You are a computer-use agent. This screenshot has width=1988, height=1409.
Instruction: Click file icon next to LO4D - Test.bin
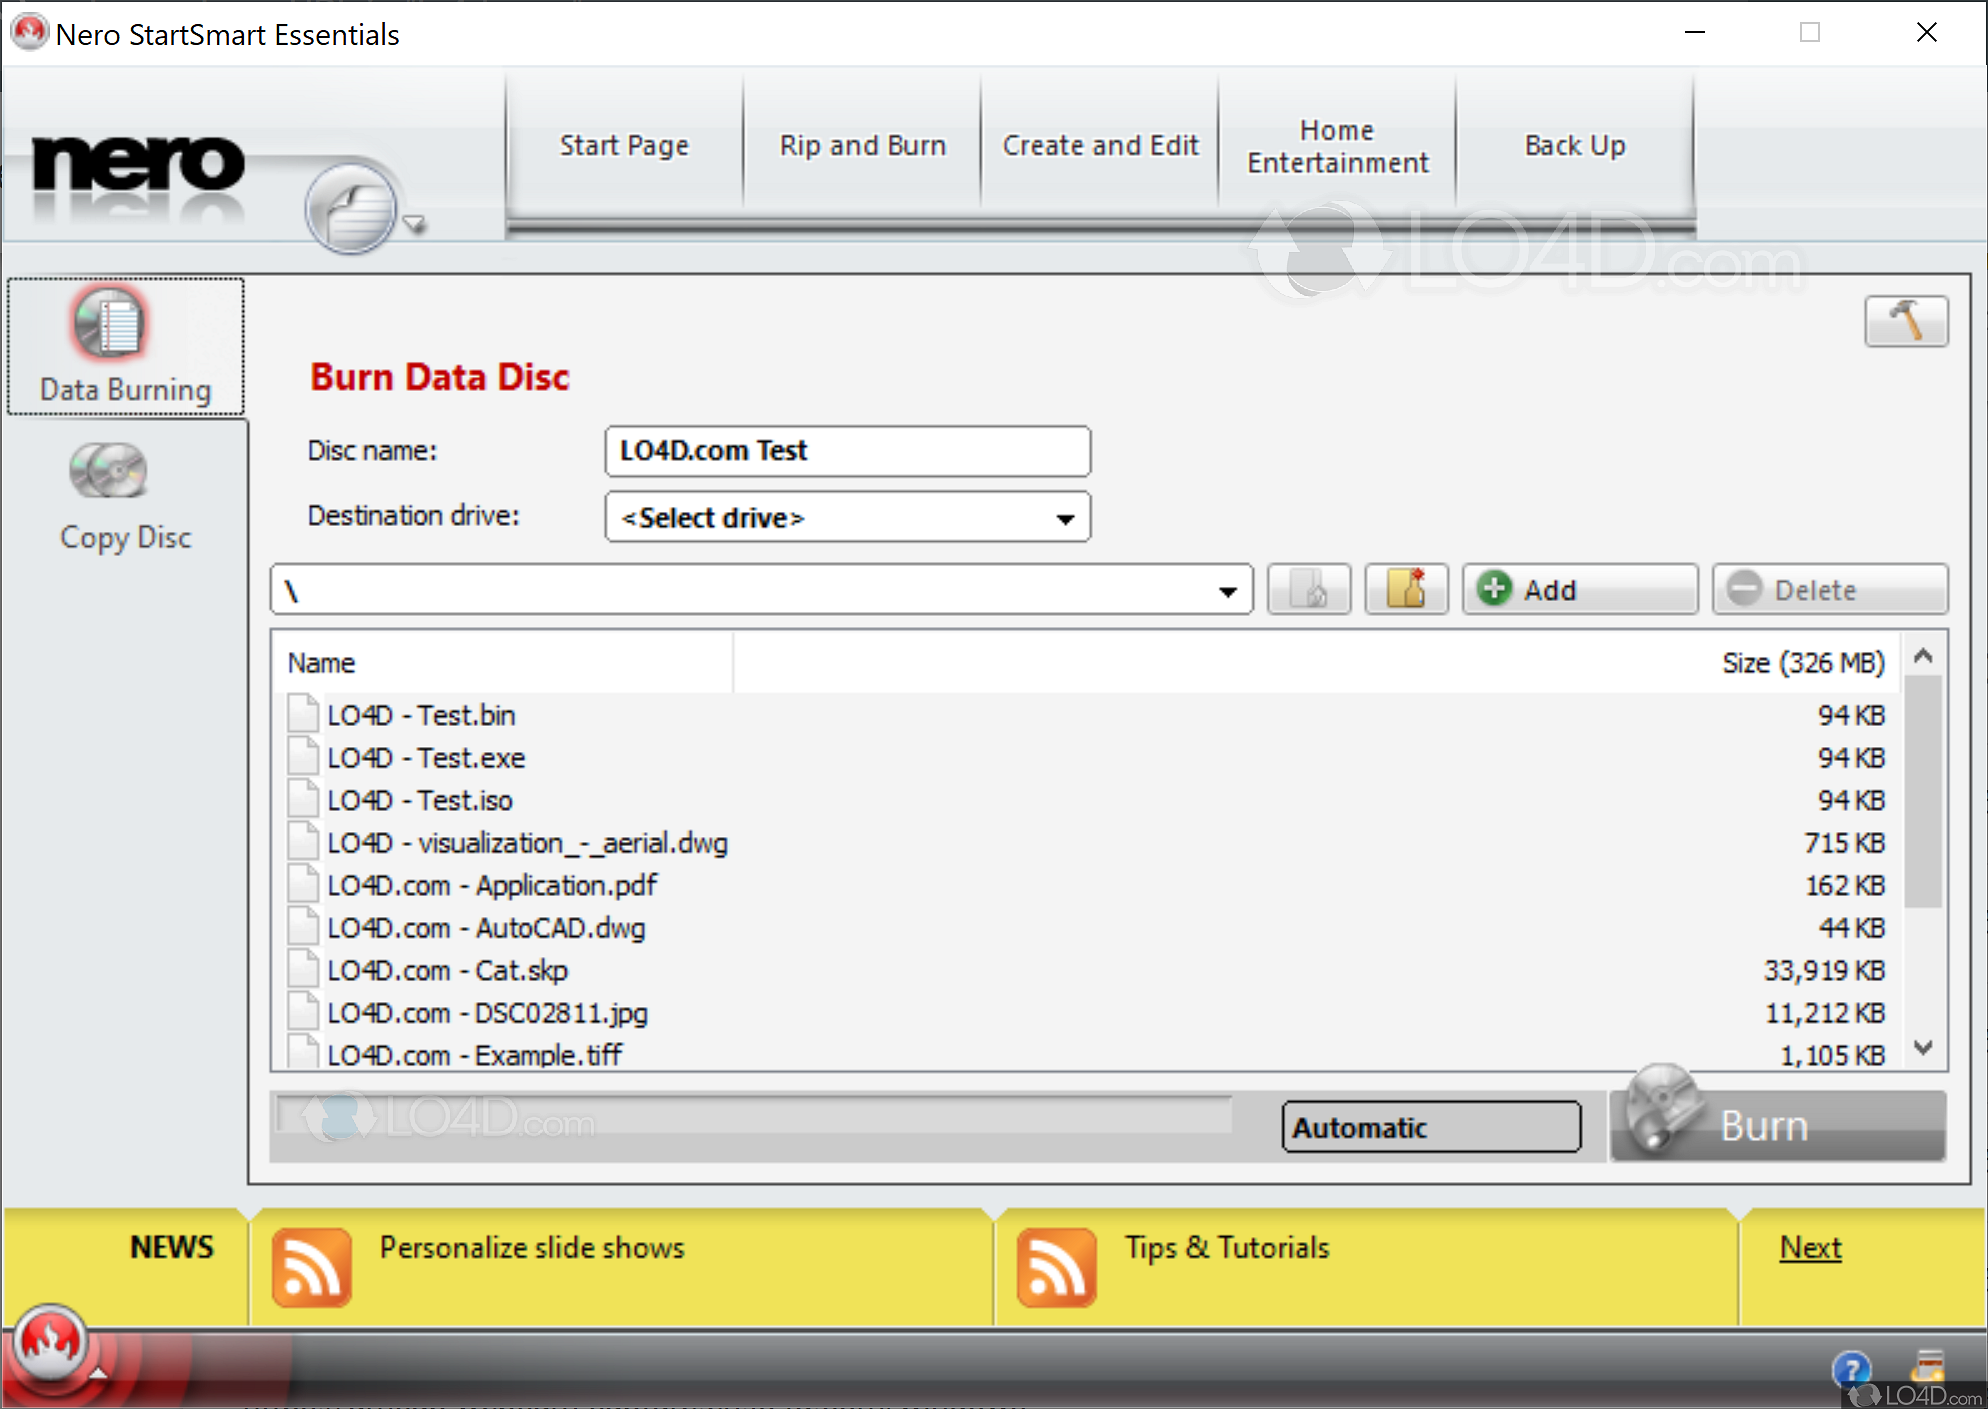pyautogui.click(x=303, y=714)
